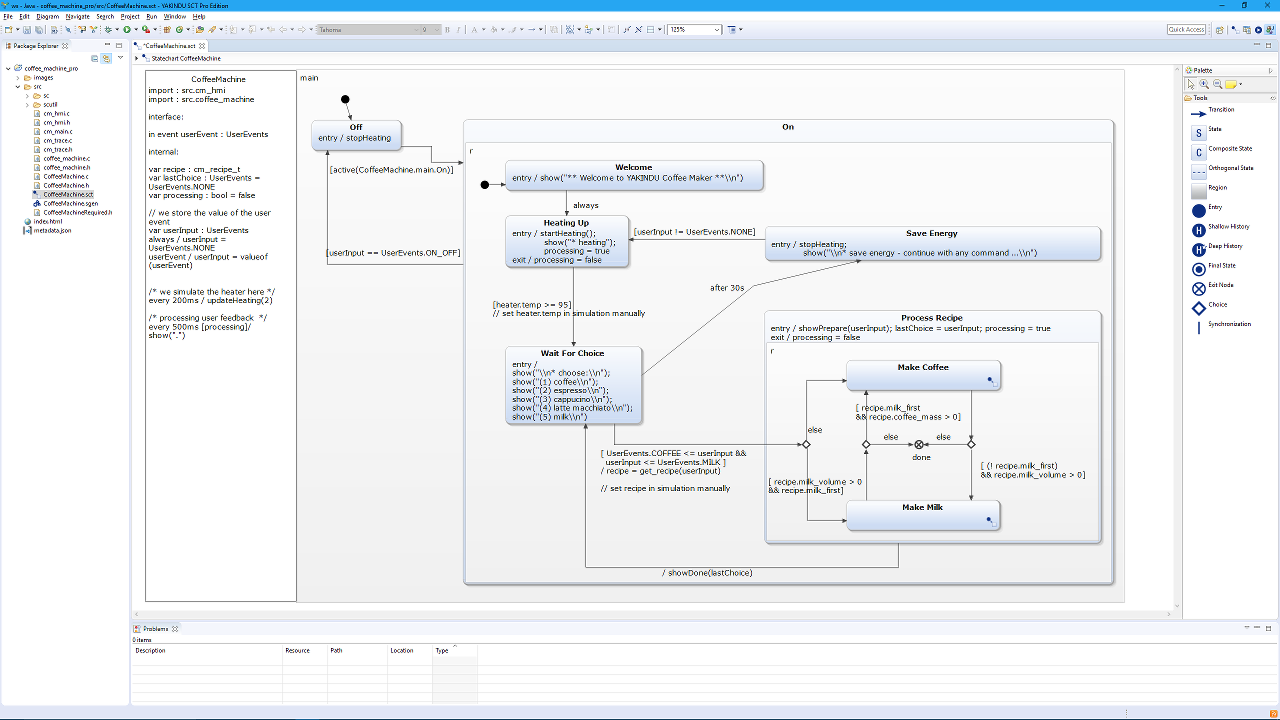This screenshot has width=1280, height=720.
Task: Collapse the src folder in Package Explorer
Action: click(17, 86)
